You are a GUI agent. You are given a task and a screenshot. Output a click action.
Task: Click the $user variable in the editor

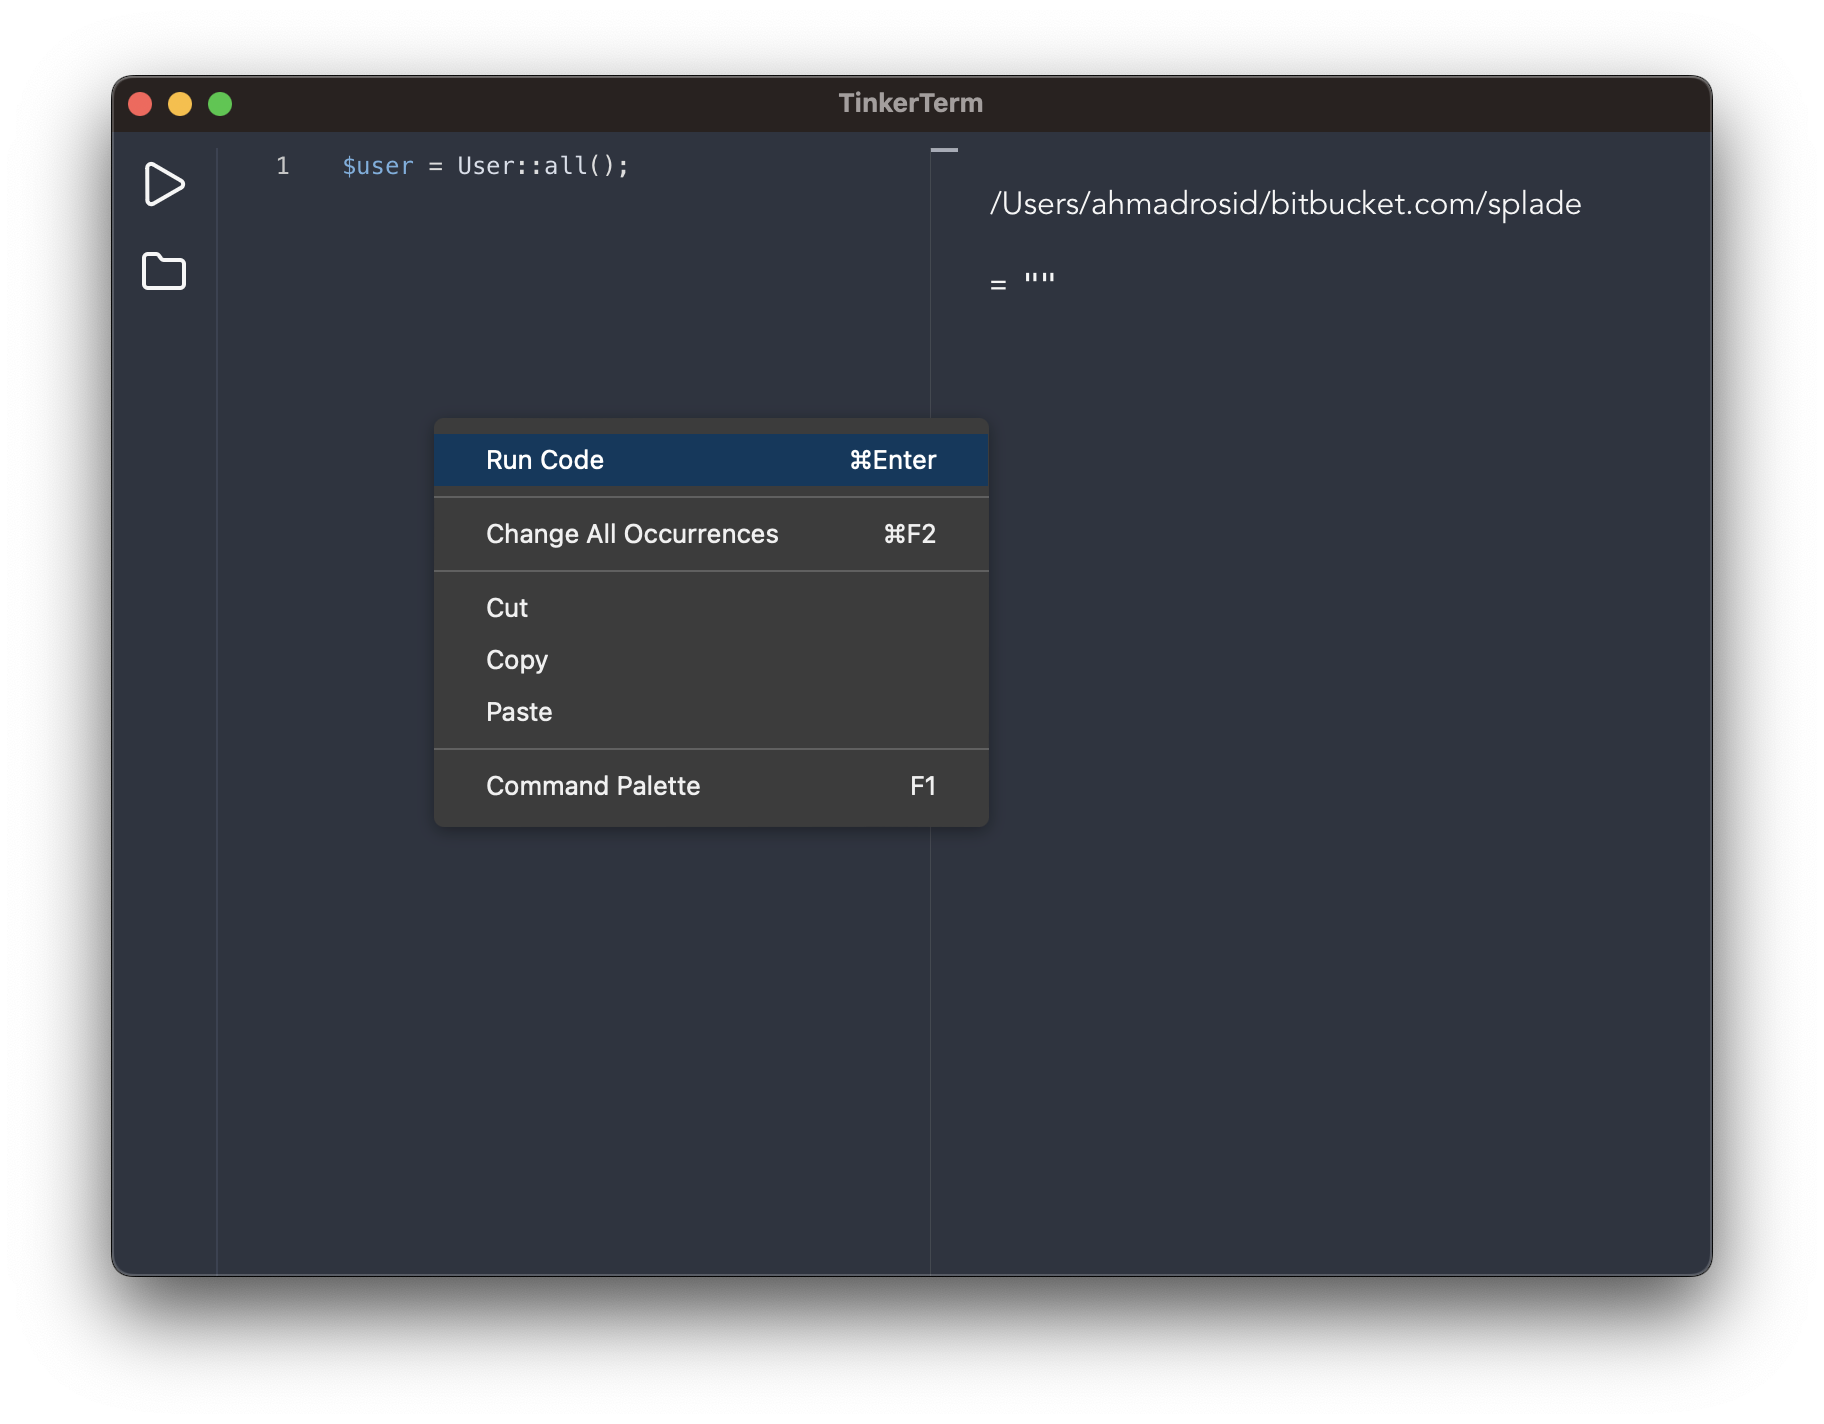378,166
